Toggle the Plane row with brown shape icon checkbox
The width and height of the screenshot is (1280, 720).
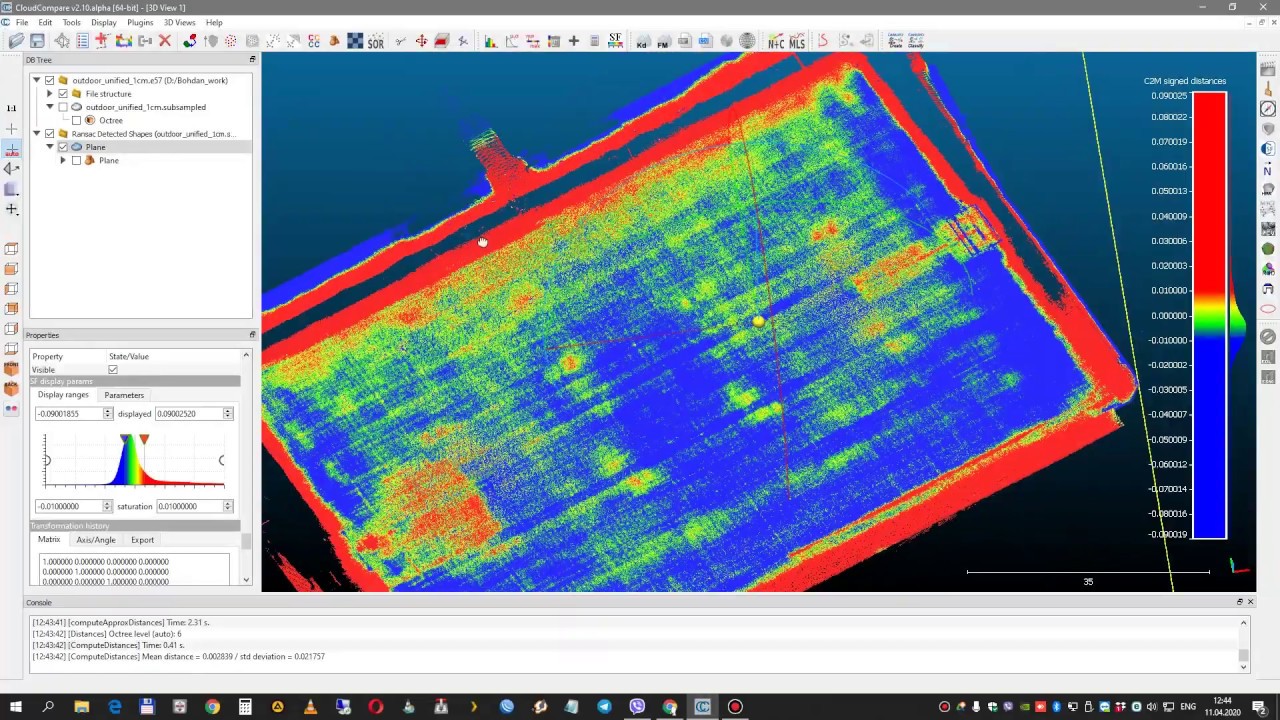(76, 161)
